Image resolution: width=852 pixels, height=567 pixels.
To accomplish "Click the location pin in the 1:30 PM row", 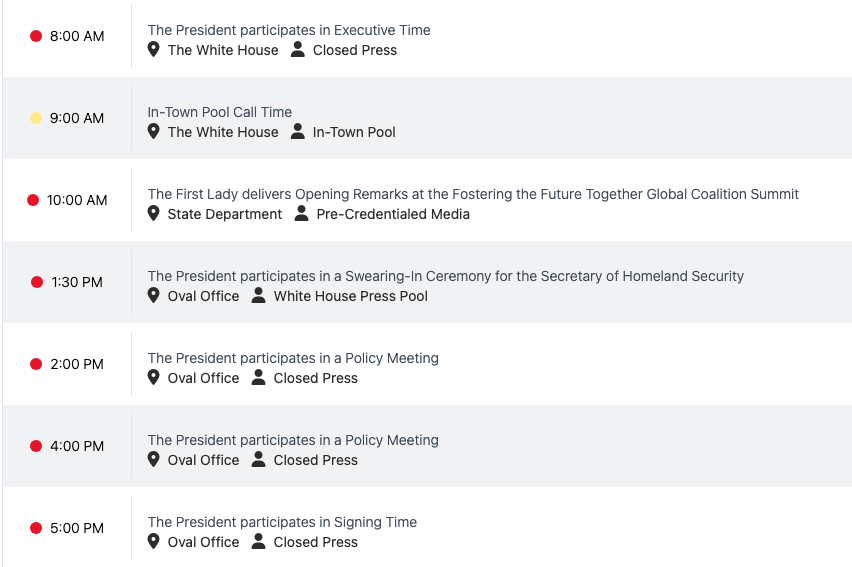I will point(153,295).
